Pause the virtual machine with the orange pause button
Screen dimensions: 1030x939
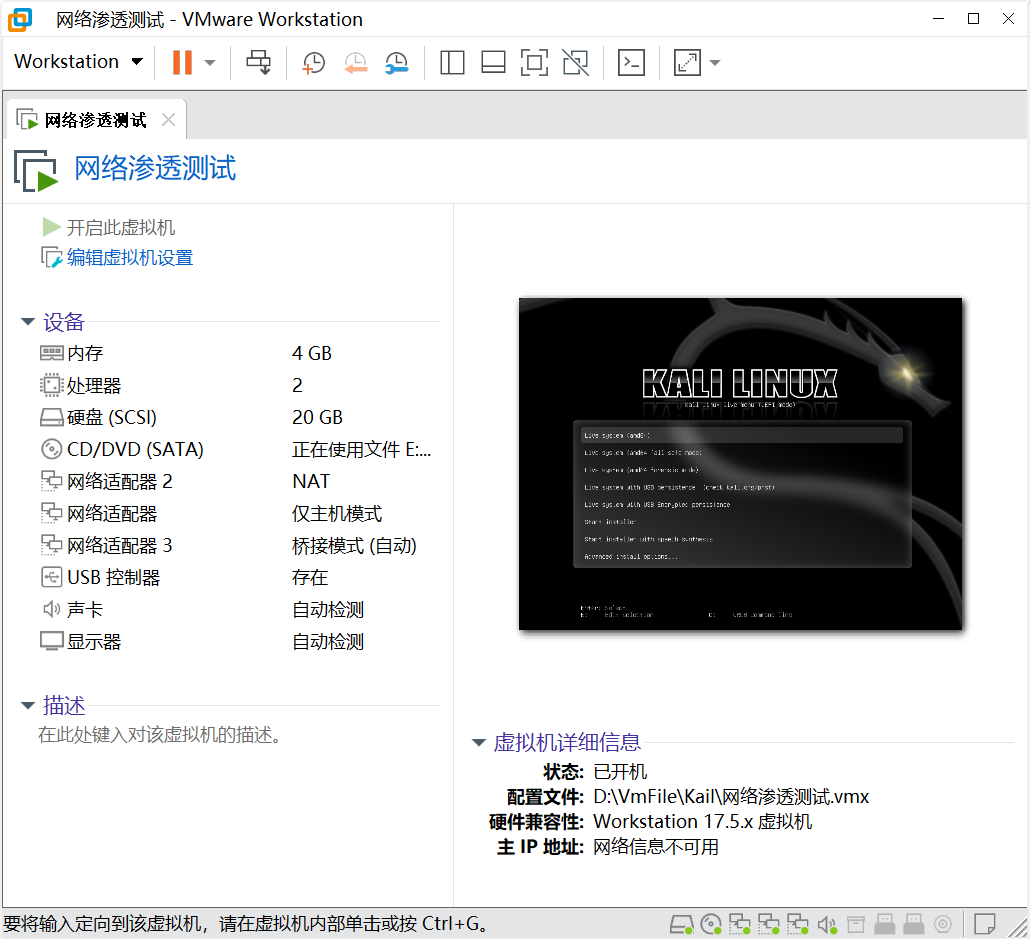182,62
